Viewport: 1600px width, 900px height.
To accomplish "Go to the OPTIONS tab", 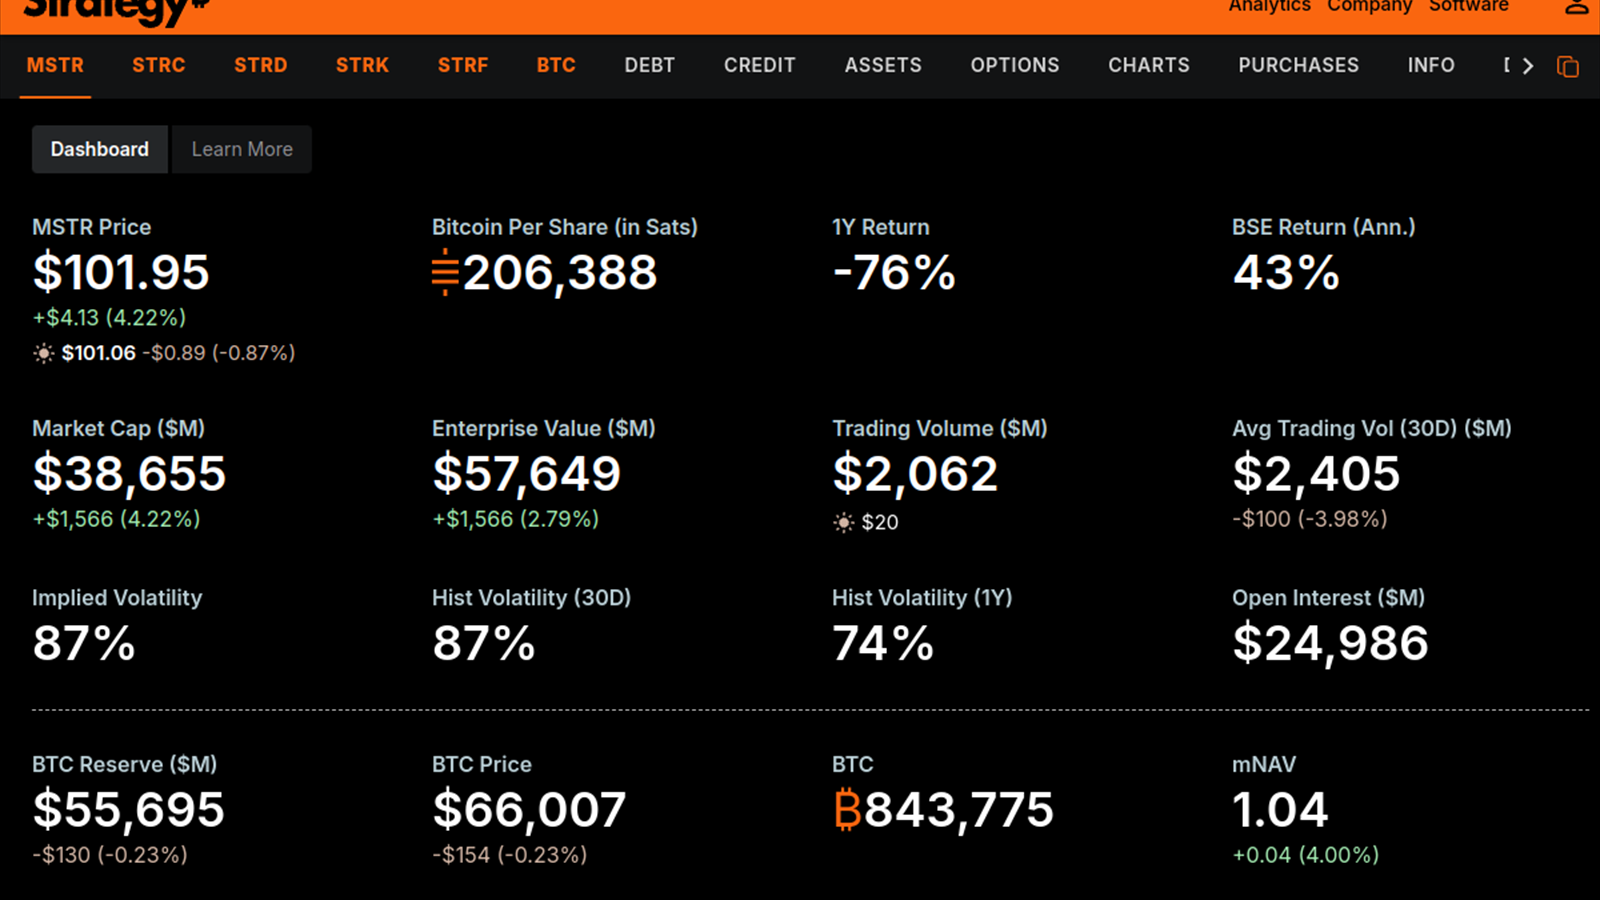I will click(1015, 65).
